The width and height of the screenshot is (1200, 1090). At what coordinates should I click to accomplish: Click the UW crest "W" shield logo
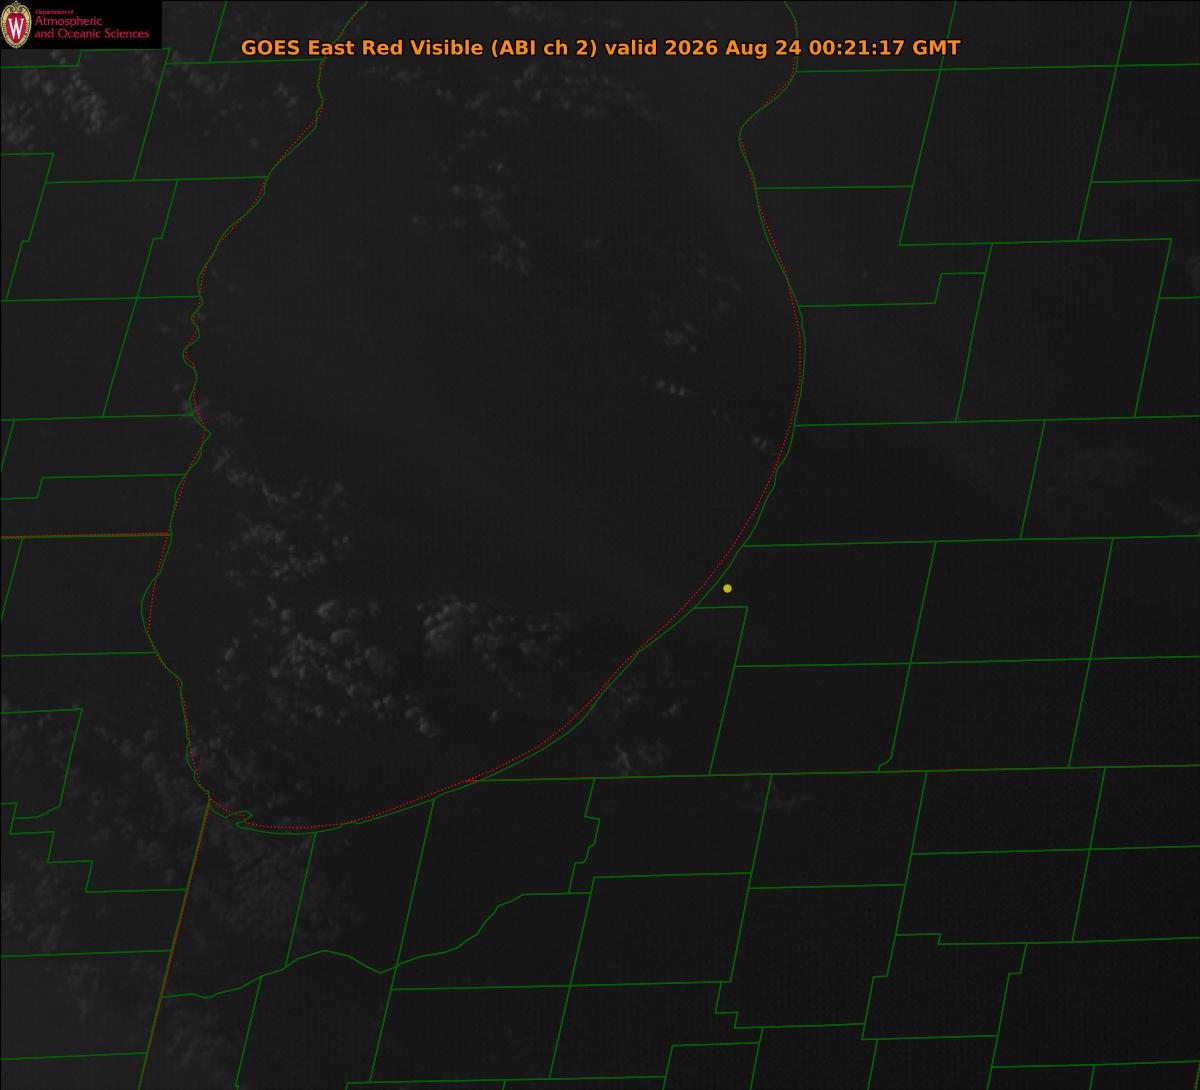[16, 25]
